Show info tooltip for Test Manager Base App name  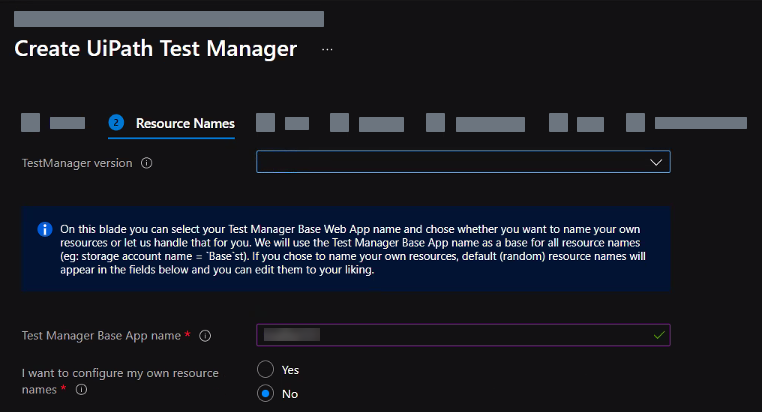click(205, 336)
